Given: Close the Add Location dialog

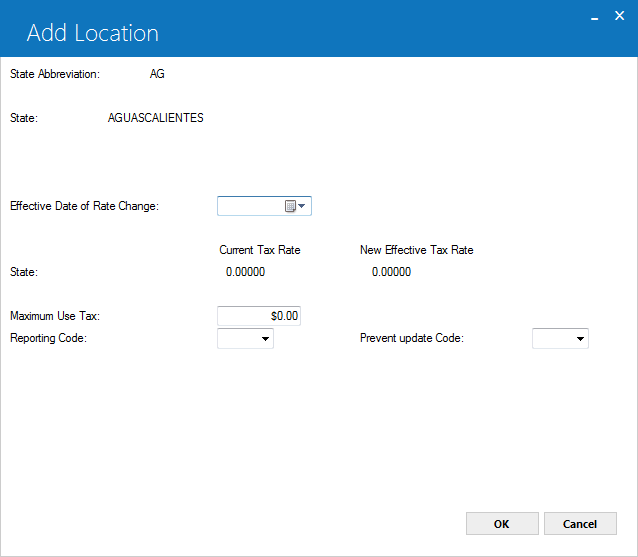Looking at the screenshot, I should (619, 16).
